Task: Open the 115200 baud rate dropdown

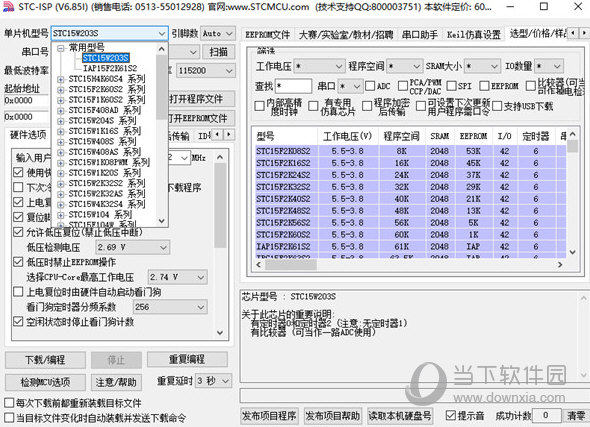Action: (x=205, y=70)
